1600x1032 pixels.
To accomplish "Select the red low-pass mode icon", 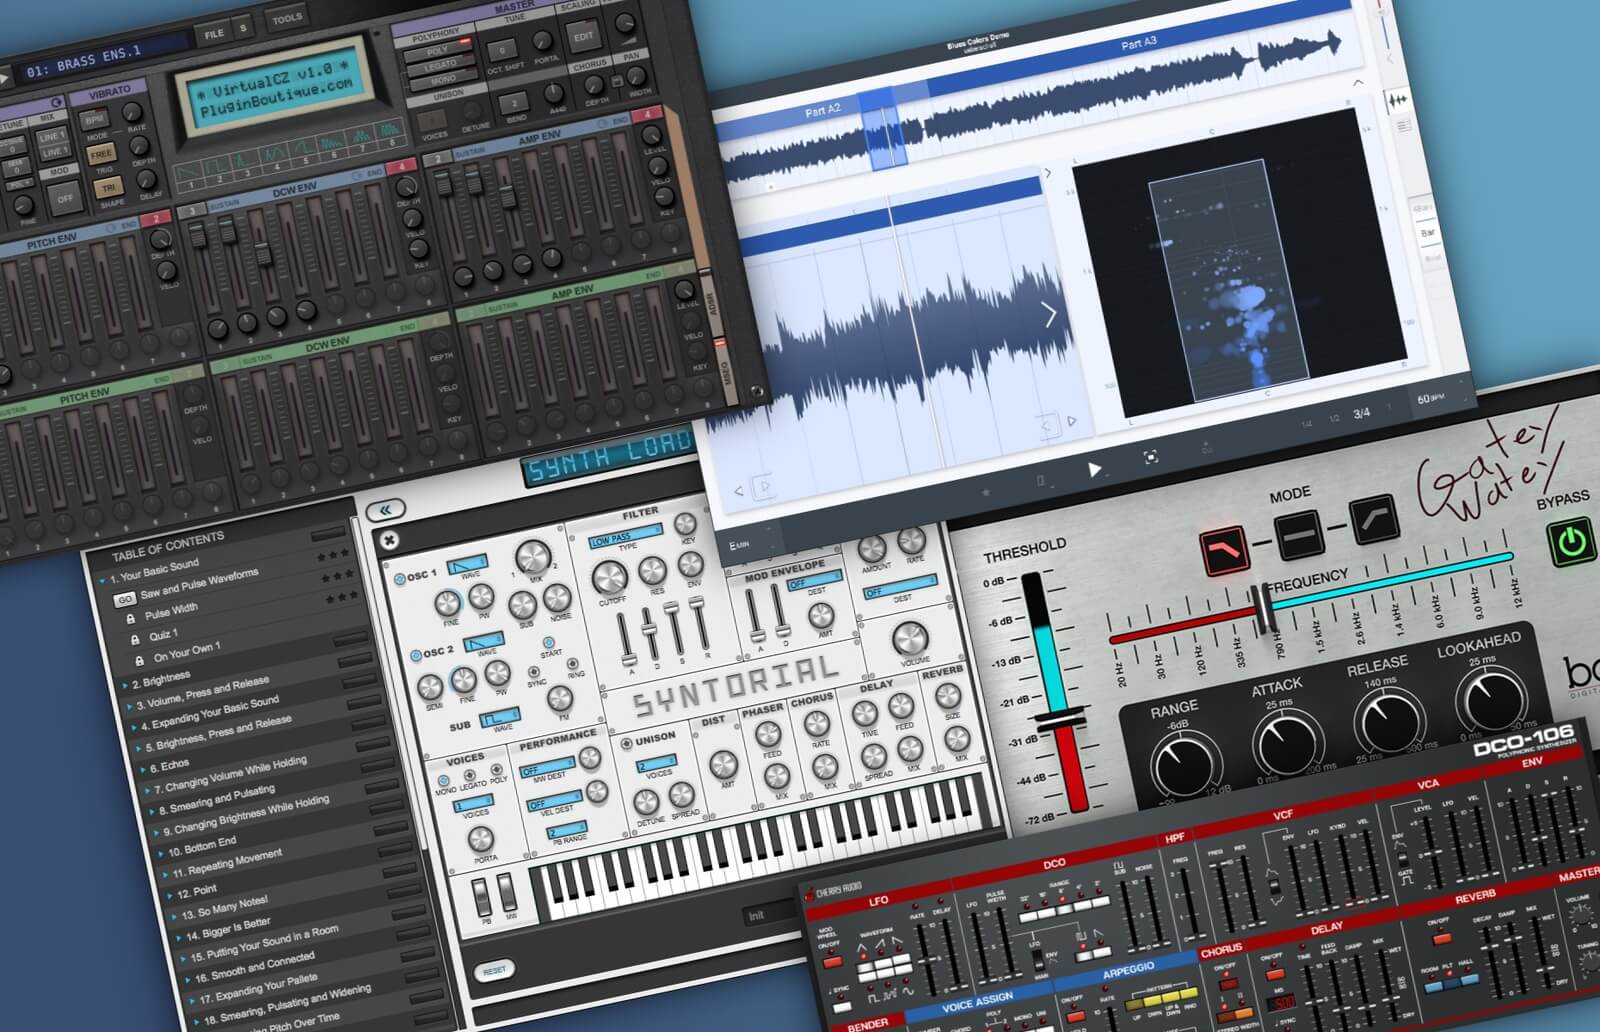I will (1223, 550).
